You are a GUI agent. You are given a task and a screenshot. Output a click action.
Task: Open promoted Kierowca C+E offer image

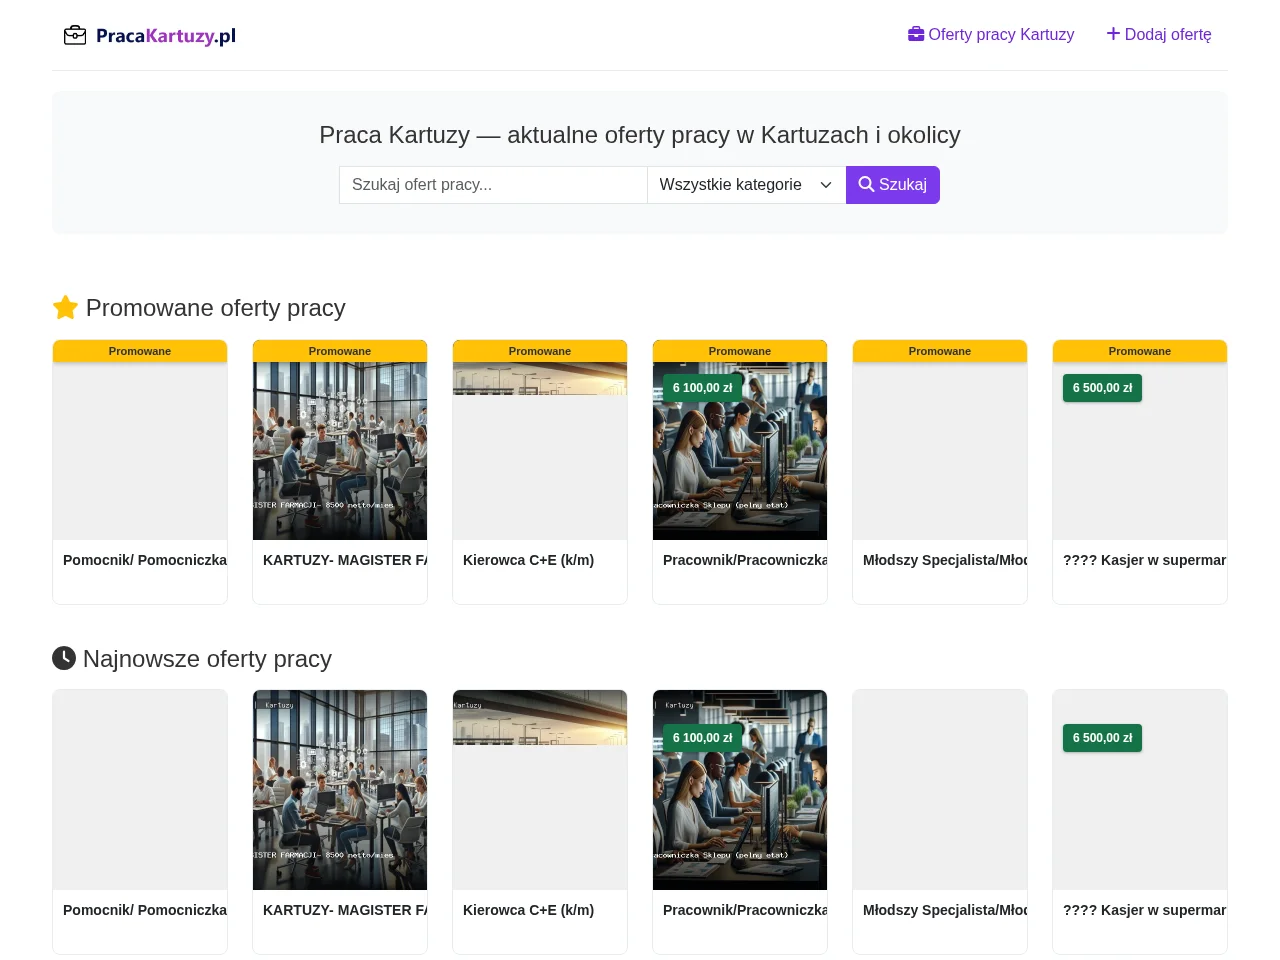[x=540, y=451]
